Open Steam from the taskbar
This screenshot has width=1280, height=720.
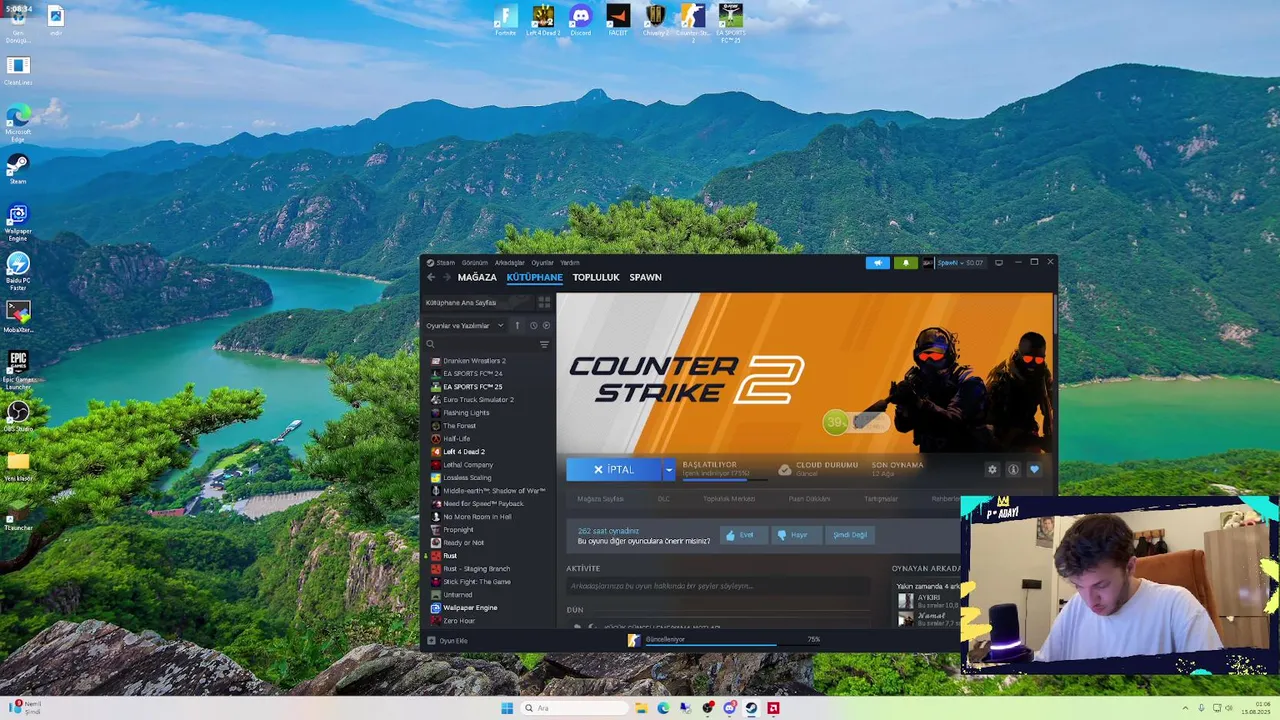tap(751, 708)
